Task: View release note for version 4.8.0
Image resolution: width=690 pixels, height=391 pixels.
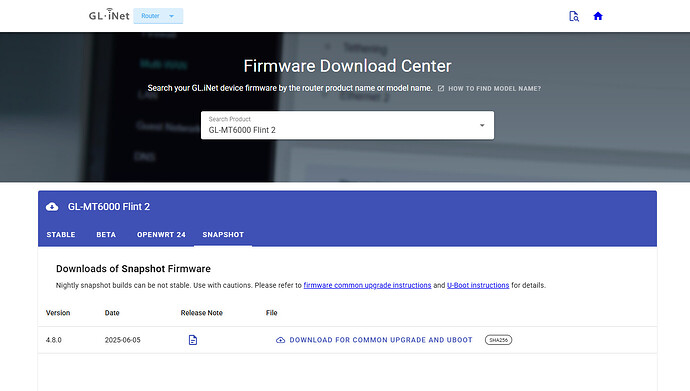Action: [193, 340]
